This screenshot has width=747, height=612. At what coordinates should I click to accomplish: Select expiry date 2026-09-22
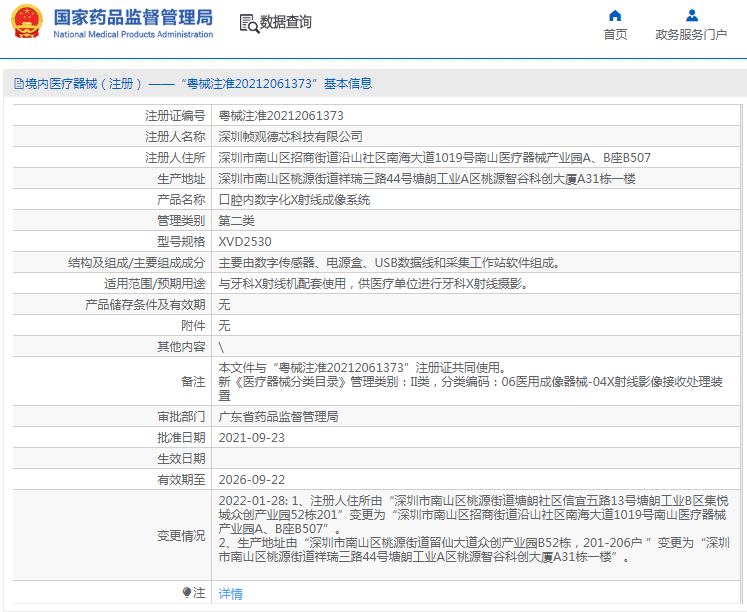[252, 480]
